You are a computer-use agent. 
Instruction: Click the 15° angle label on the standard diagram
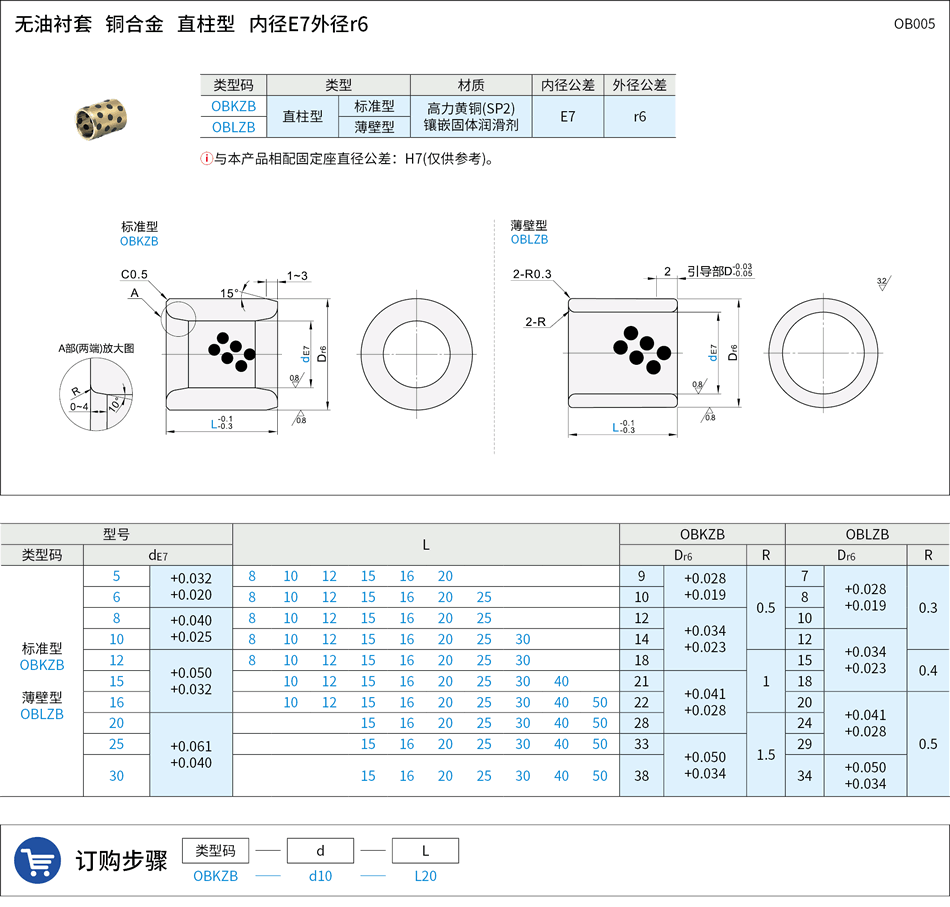229,293
